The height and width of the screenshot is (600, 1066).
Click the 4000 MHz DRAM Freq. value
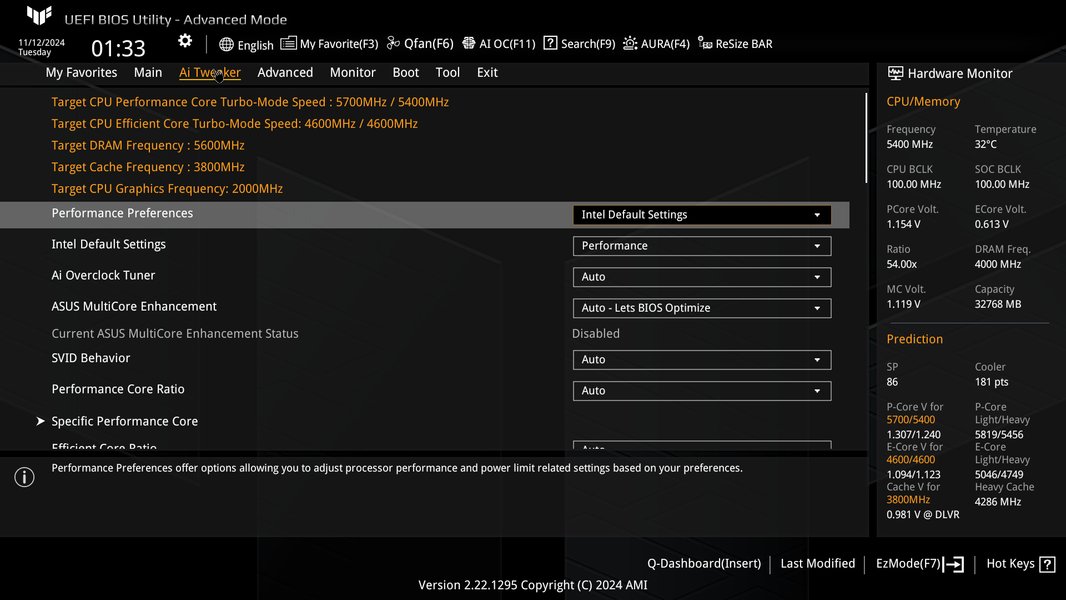pos(998,264)
